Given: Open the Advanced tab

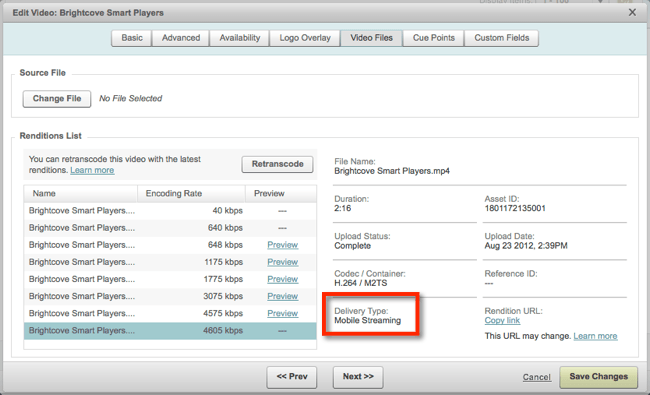Looking at the screenshot, I should coord(181,38).
